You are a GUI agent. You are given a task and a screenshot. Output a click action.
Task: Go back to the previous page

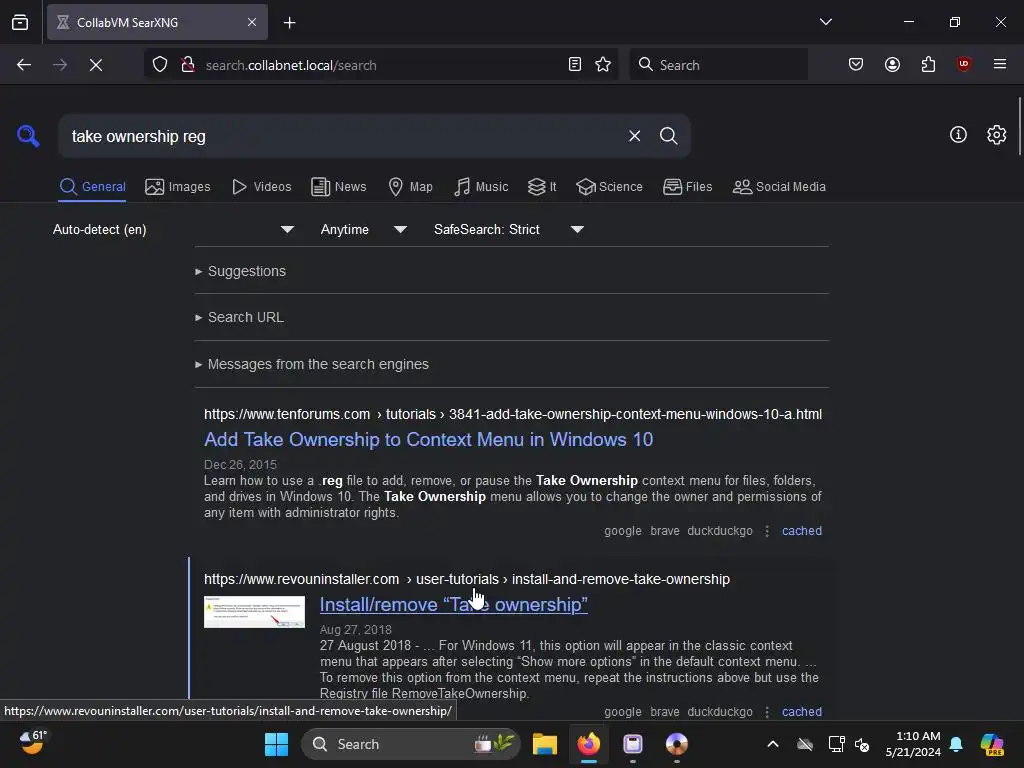pyautogui.click(x=24, y=65)
